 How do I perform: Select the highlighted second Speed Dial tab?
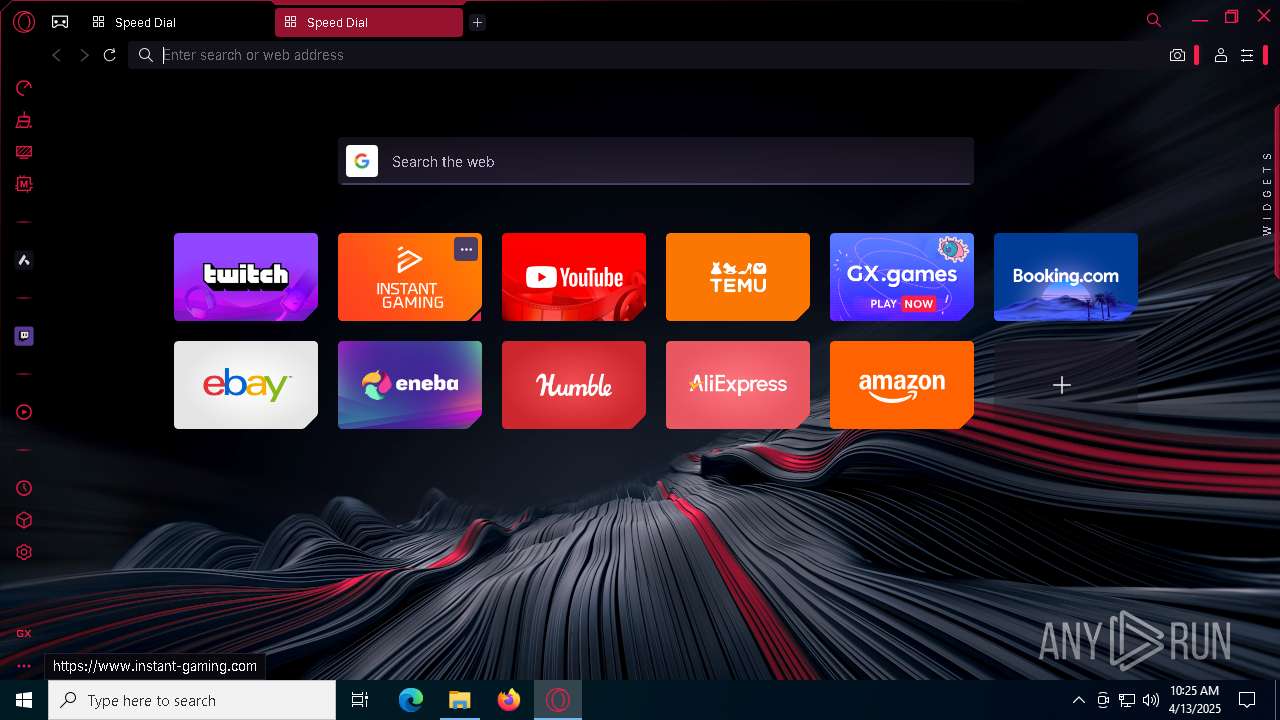click(368, 22)
